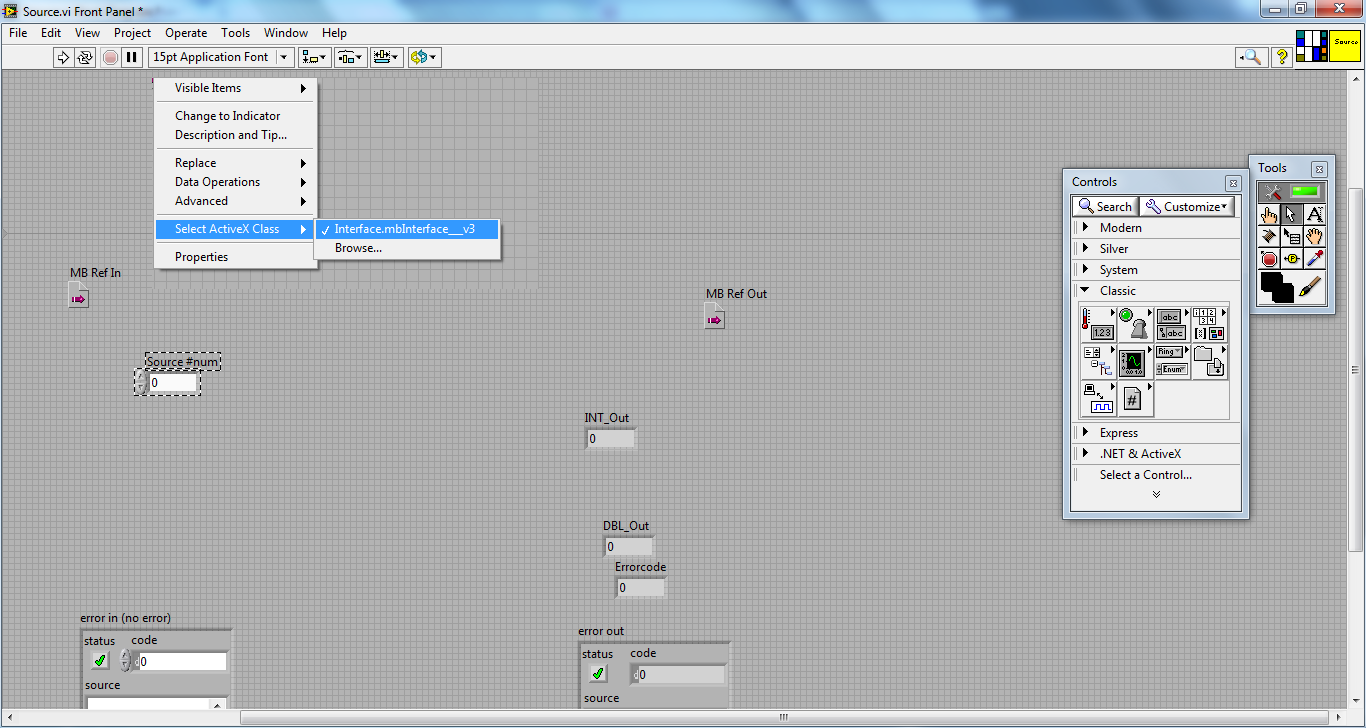The height and width of the screenshot is (728, 1366).
Task: Open the Customize dropdown in Controls palette
Action: point(1187,207)
